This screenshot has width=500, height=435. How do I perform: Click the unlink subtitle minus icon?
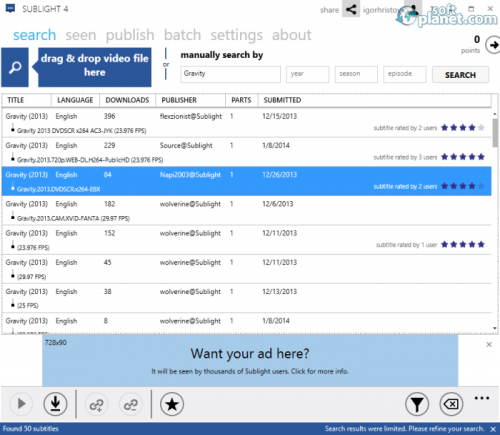point(130,405)
